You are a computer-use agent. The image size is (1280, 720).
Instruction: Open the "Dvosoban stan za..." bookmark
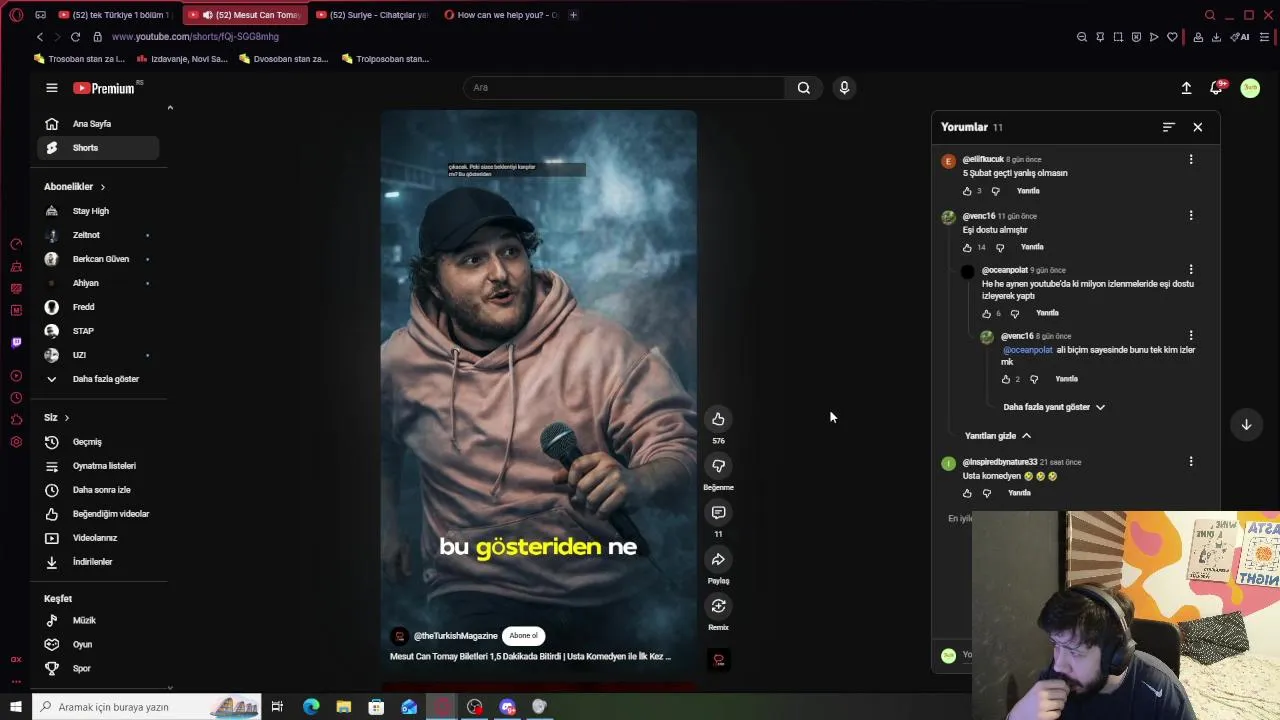click(x=283, y=59)
